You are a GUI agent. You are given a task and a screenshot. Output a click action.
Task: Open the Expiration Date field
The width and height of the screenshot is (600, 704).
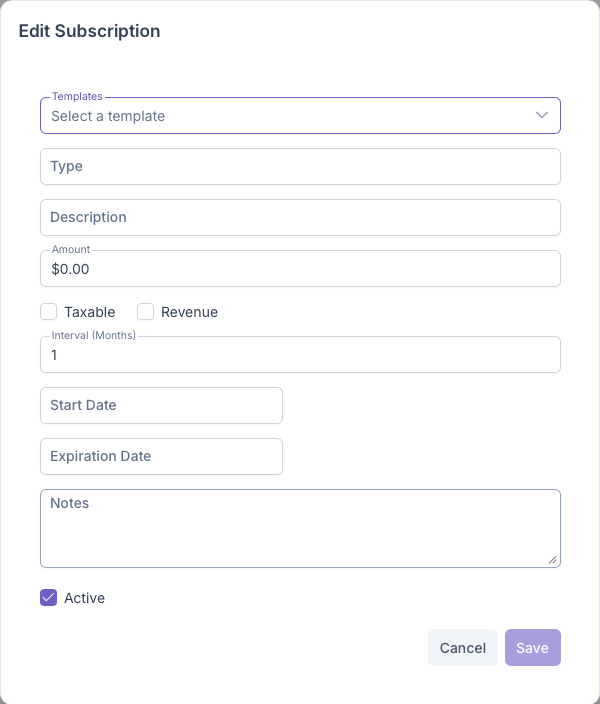click(x=161, y=456)
